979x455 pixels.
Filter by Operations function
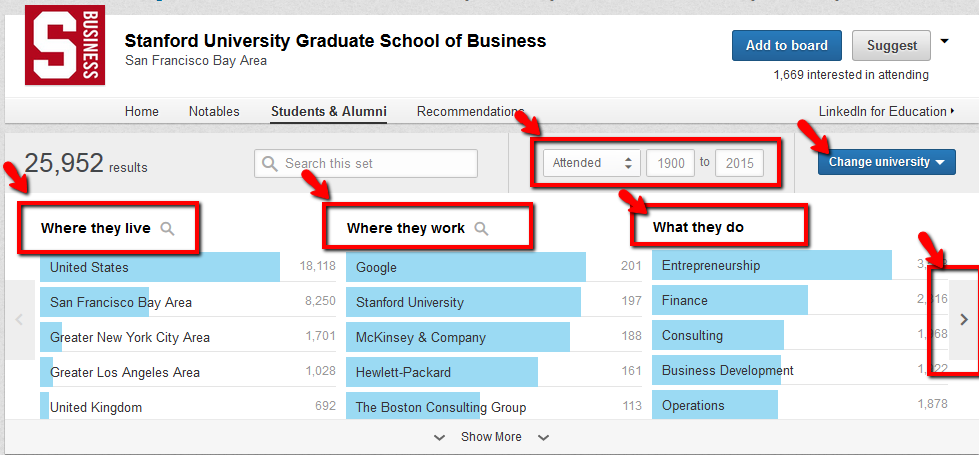[800, 404]
